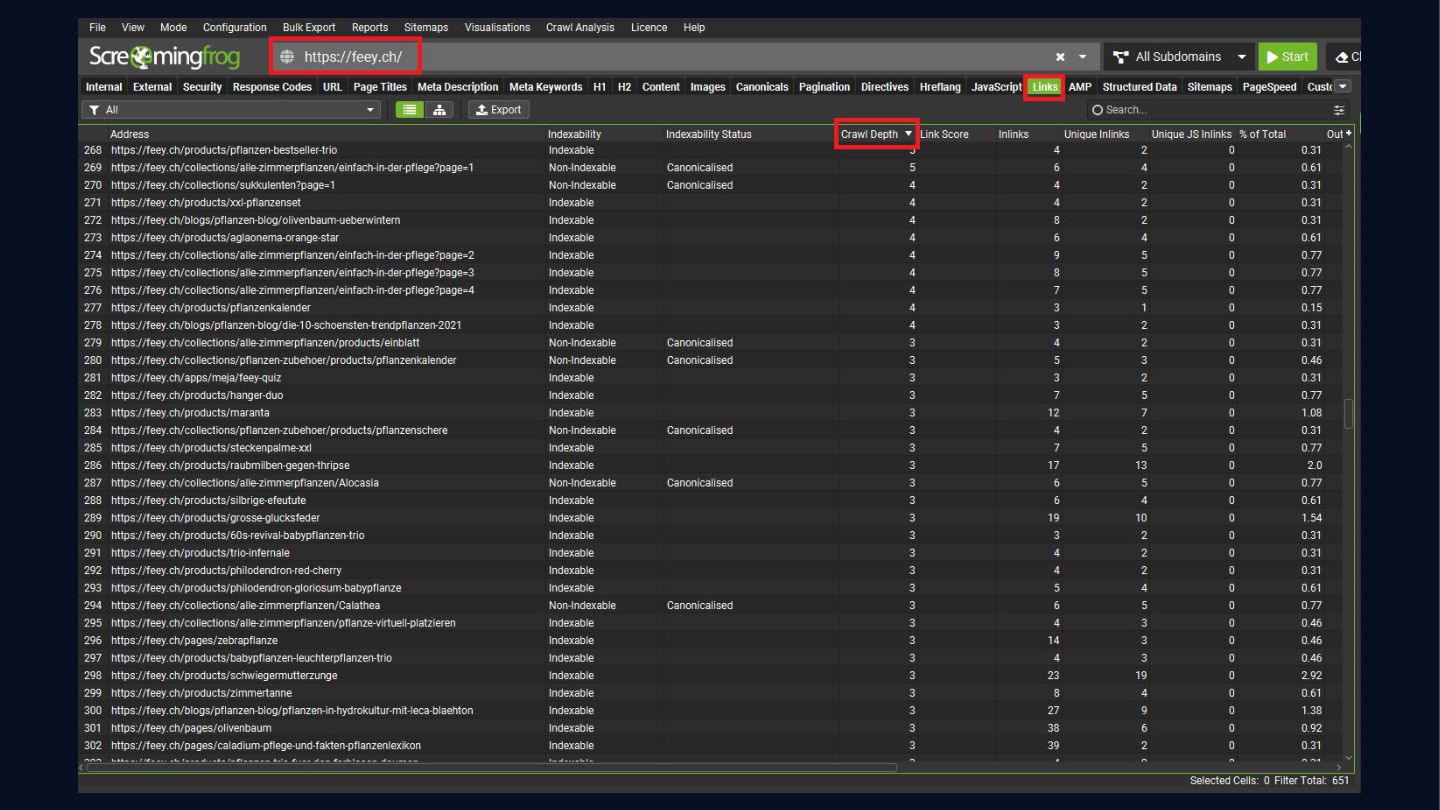Click the Export button
This screenshot has width=1440, height=810.
(x=498, y=110)
